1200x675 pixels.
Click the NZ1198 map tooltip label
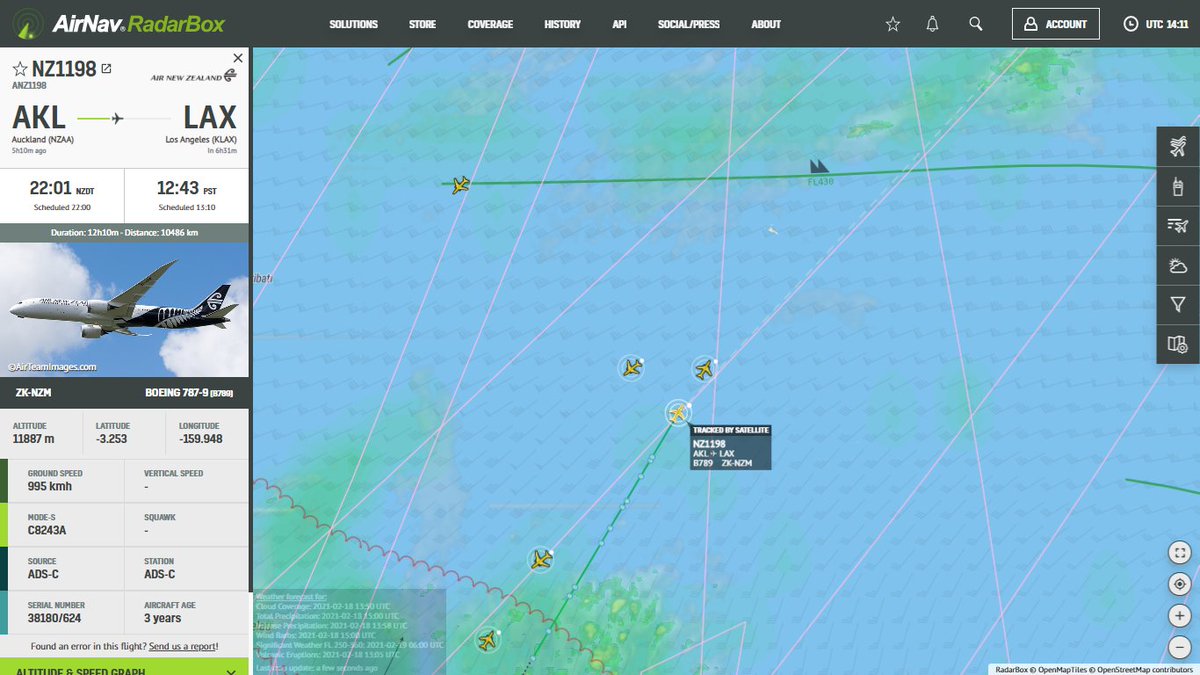pyautogui.click(x=730, y=447)
